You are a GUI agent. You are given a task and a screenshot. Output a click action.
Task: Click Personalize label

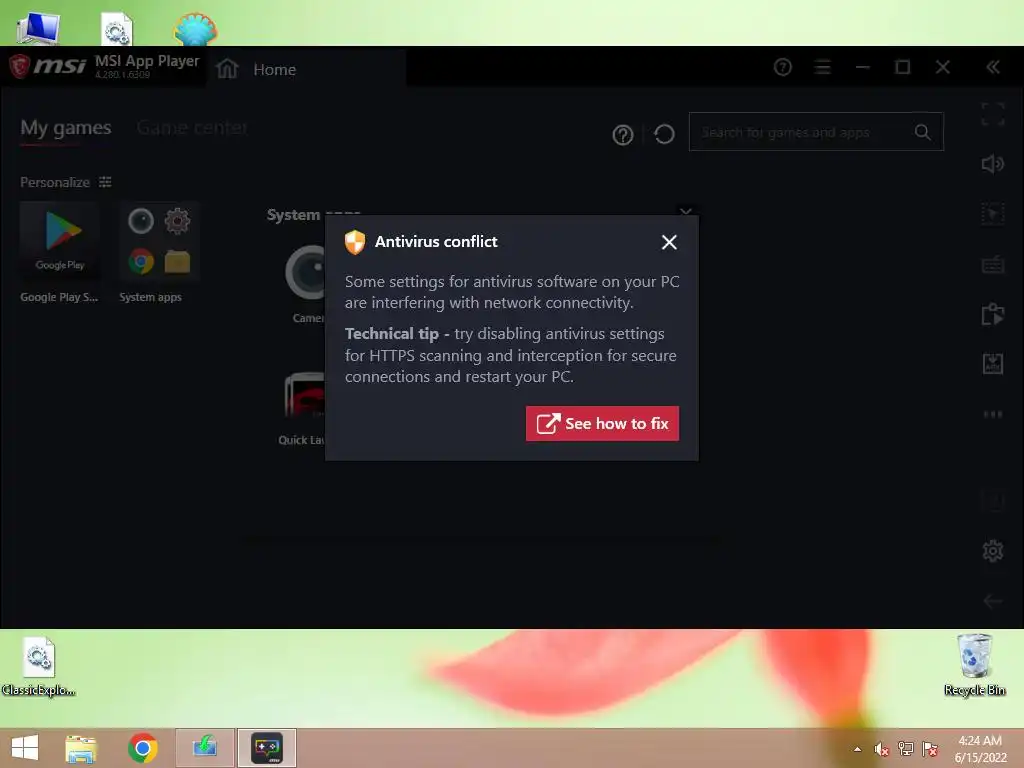55,182
